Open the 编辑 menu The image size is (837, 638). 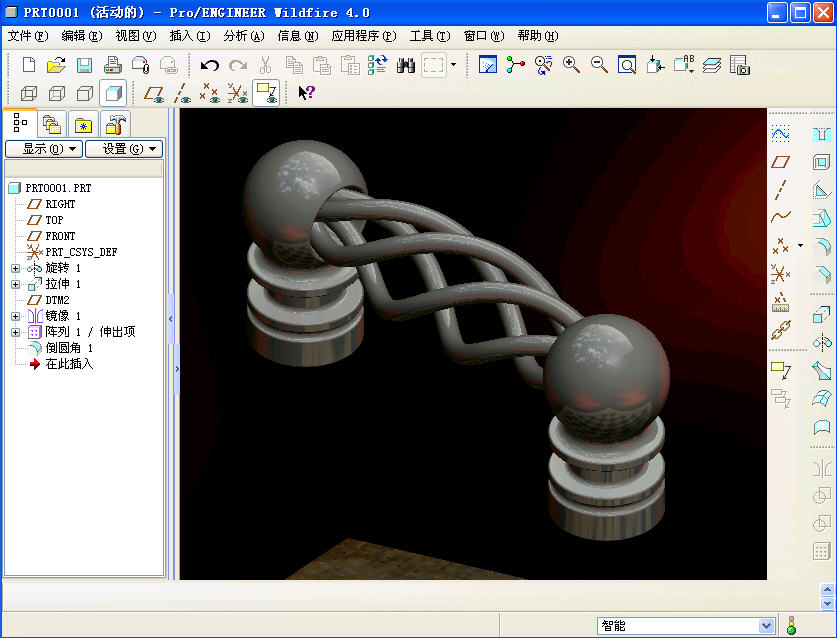pyautogui.click(x=82, y=36)
